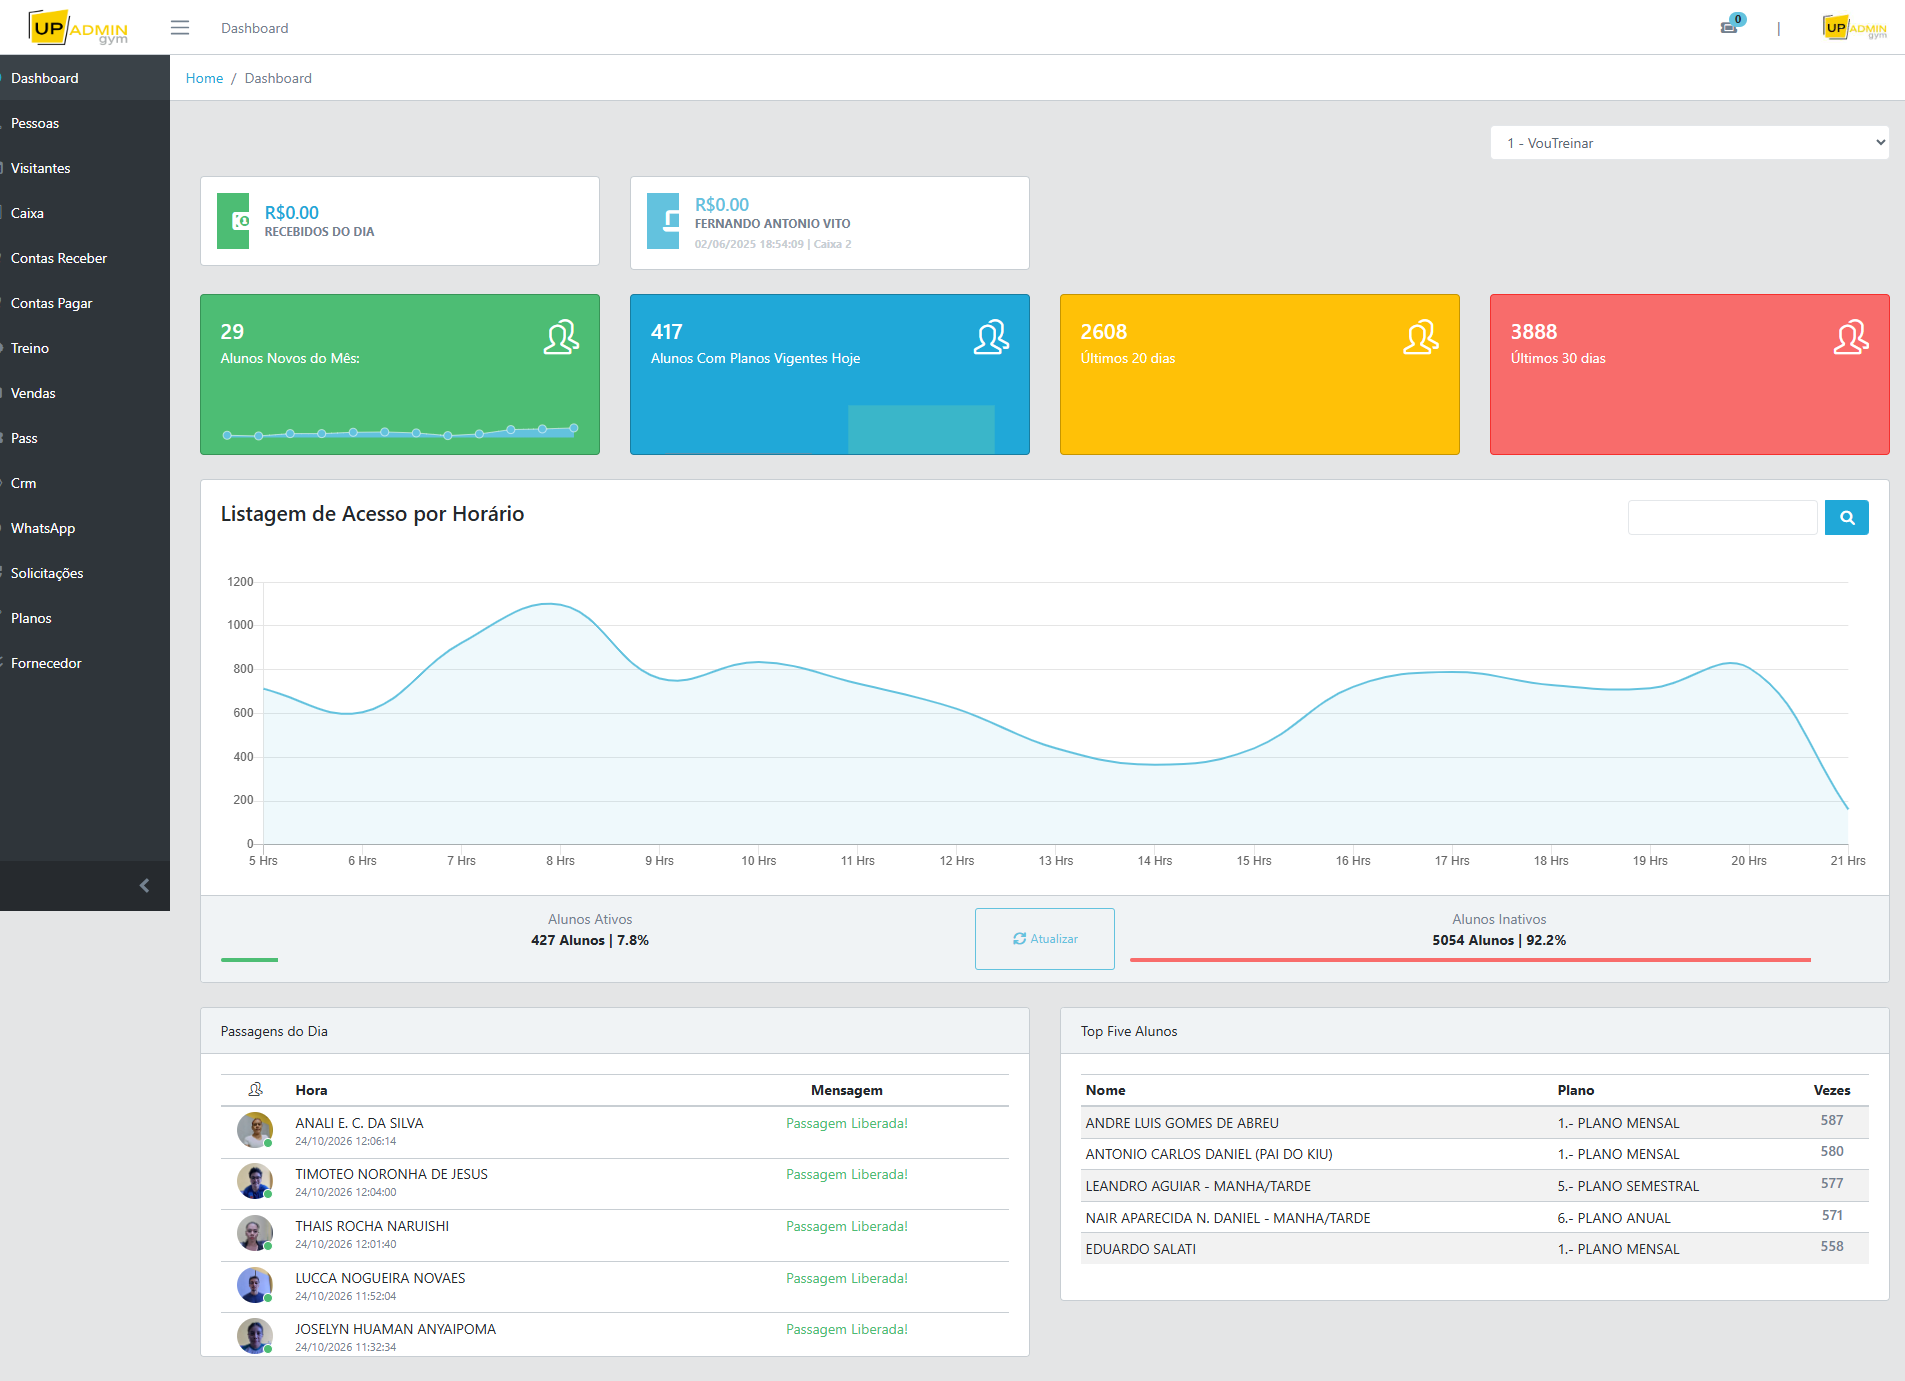1905x1381 pixels.
Task: Open the Alunos Com Planos Vigentes Hoje card
Action: [x=830, y=374]
